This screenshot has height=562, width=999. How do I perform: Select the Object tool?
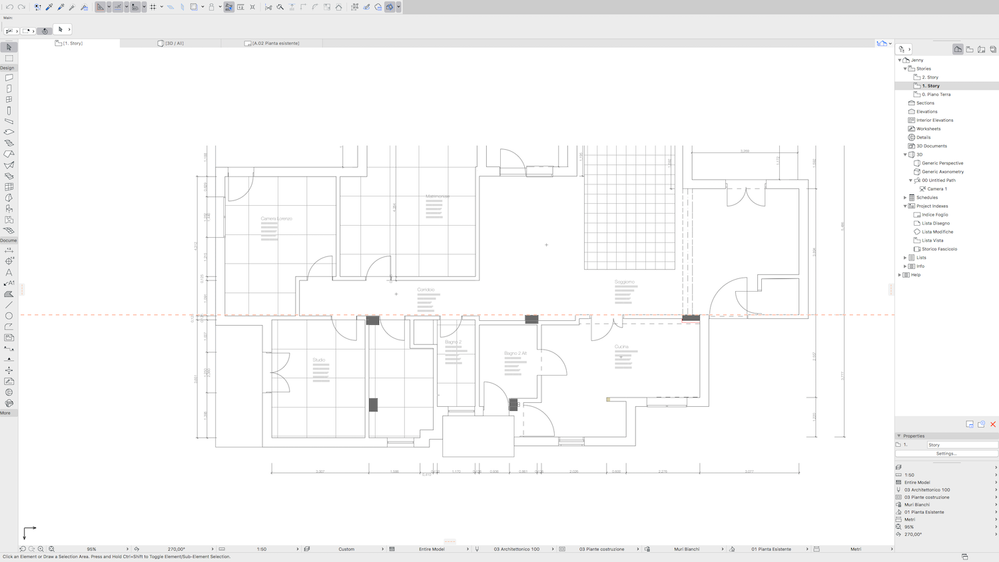(9, 208)
